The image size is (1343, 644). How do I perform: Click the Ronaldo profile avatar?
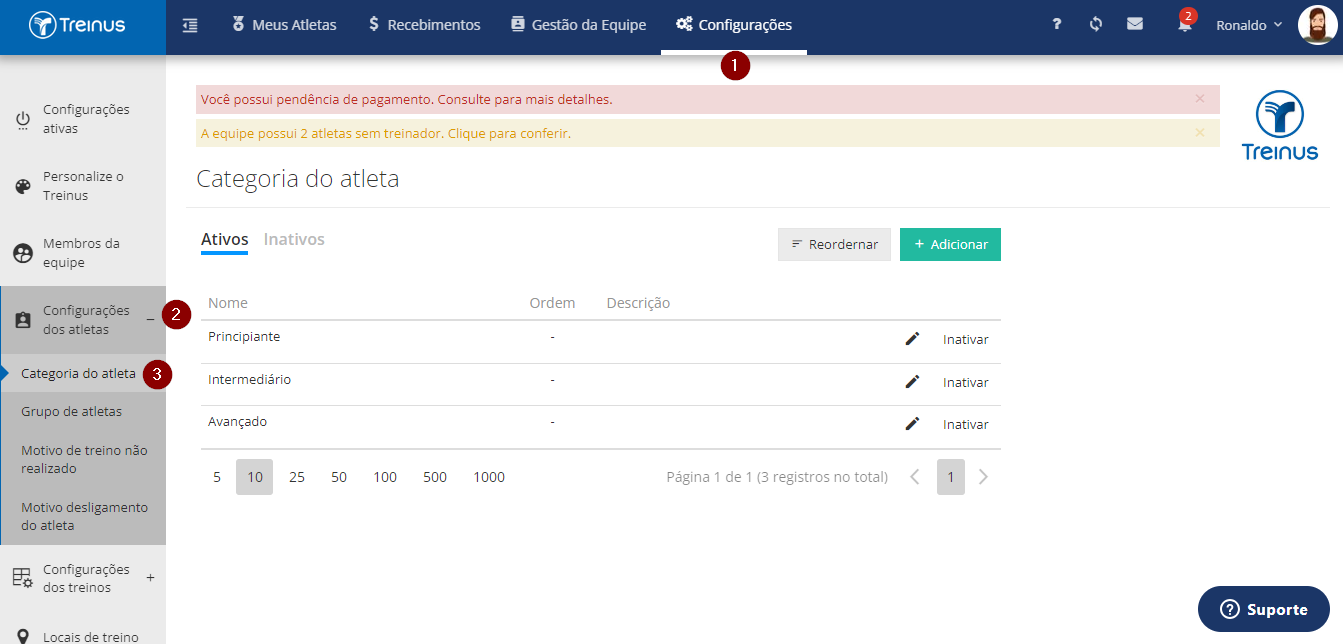(1317, 25)
